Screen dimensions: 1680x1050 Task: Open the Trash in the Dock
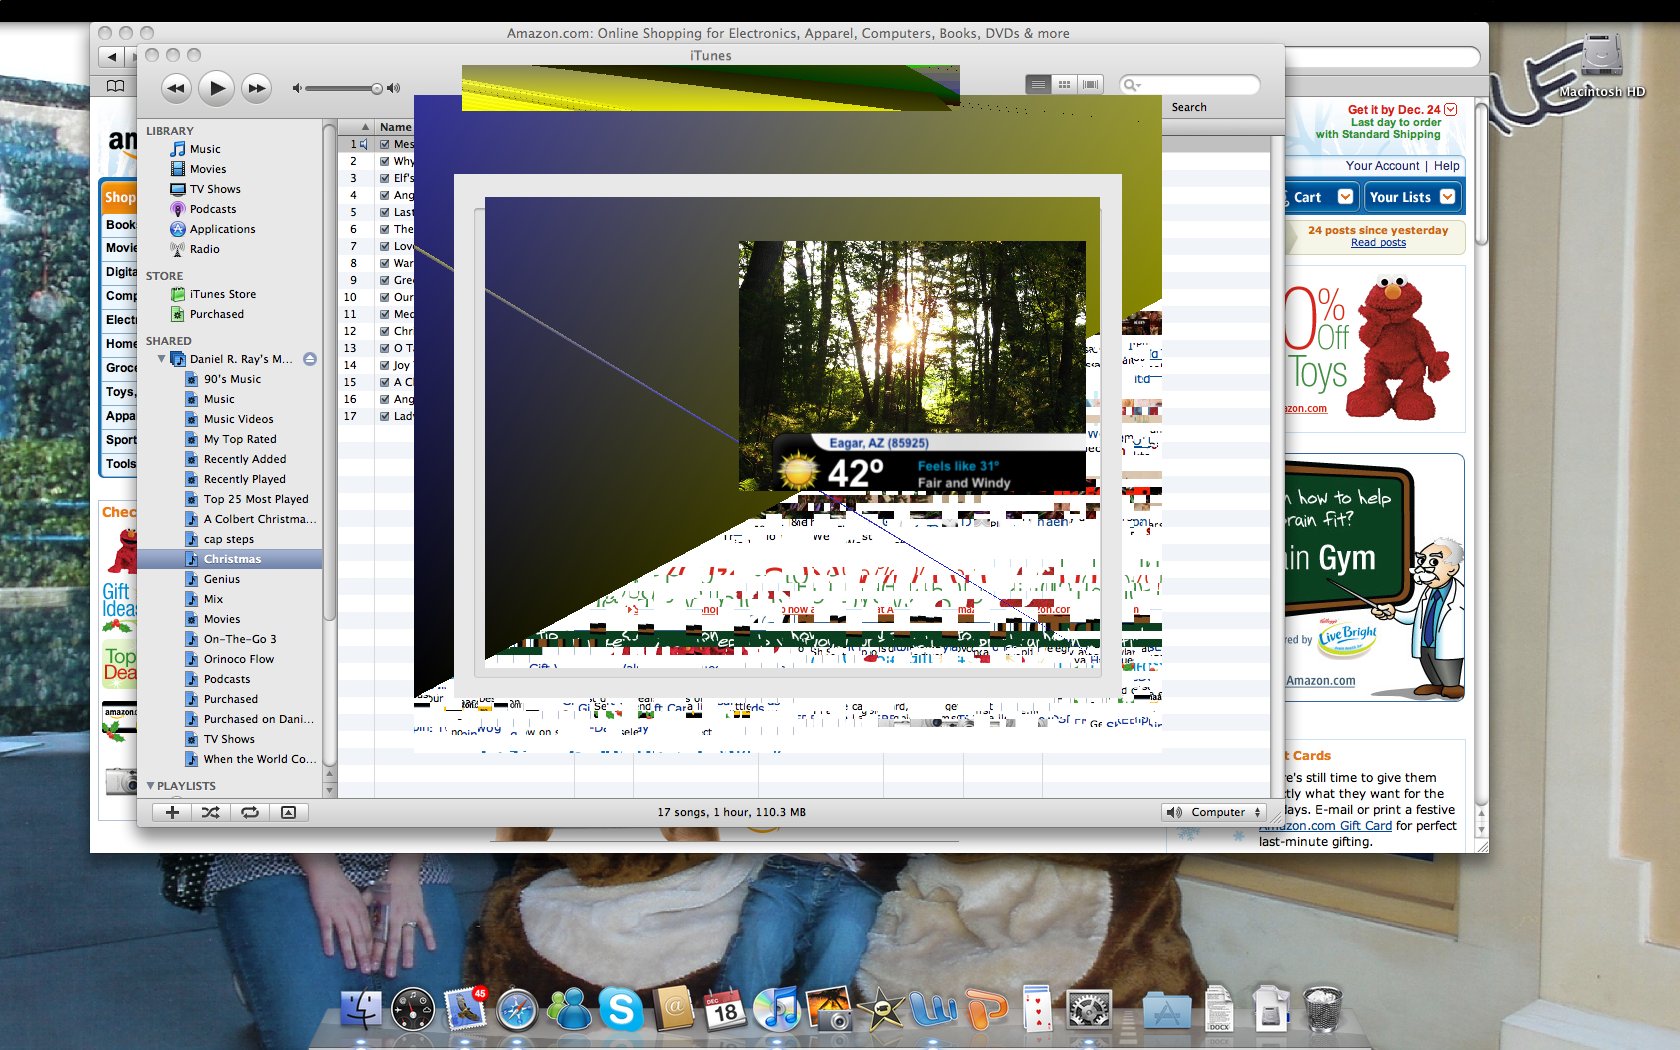click(x=1323, y=1008)
